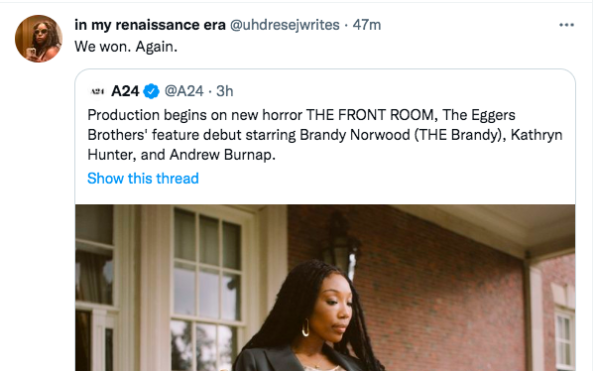Click the bold A24 account name
The width and height of the screenshot is (595, 371).
[125, 91]
